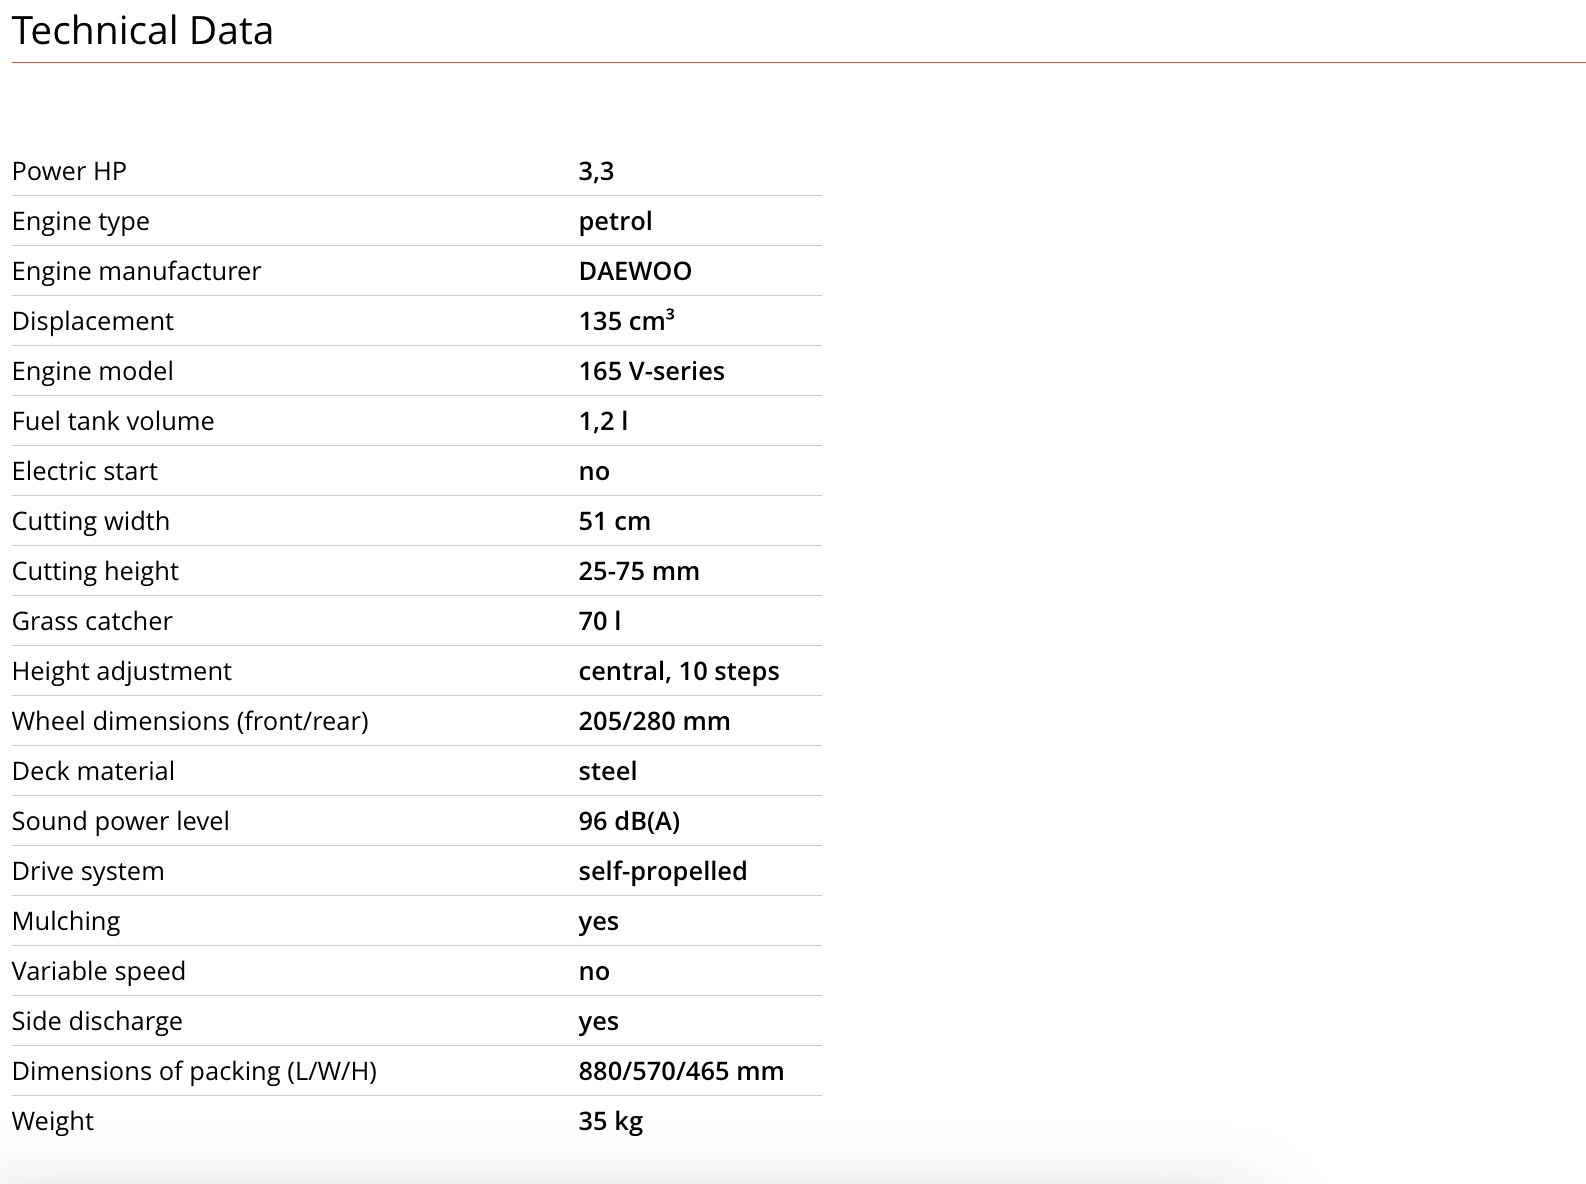Click the Engine model row label

pos(92,371)
